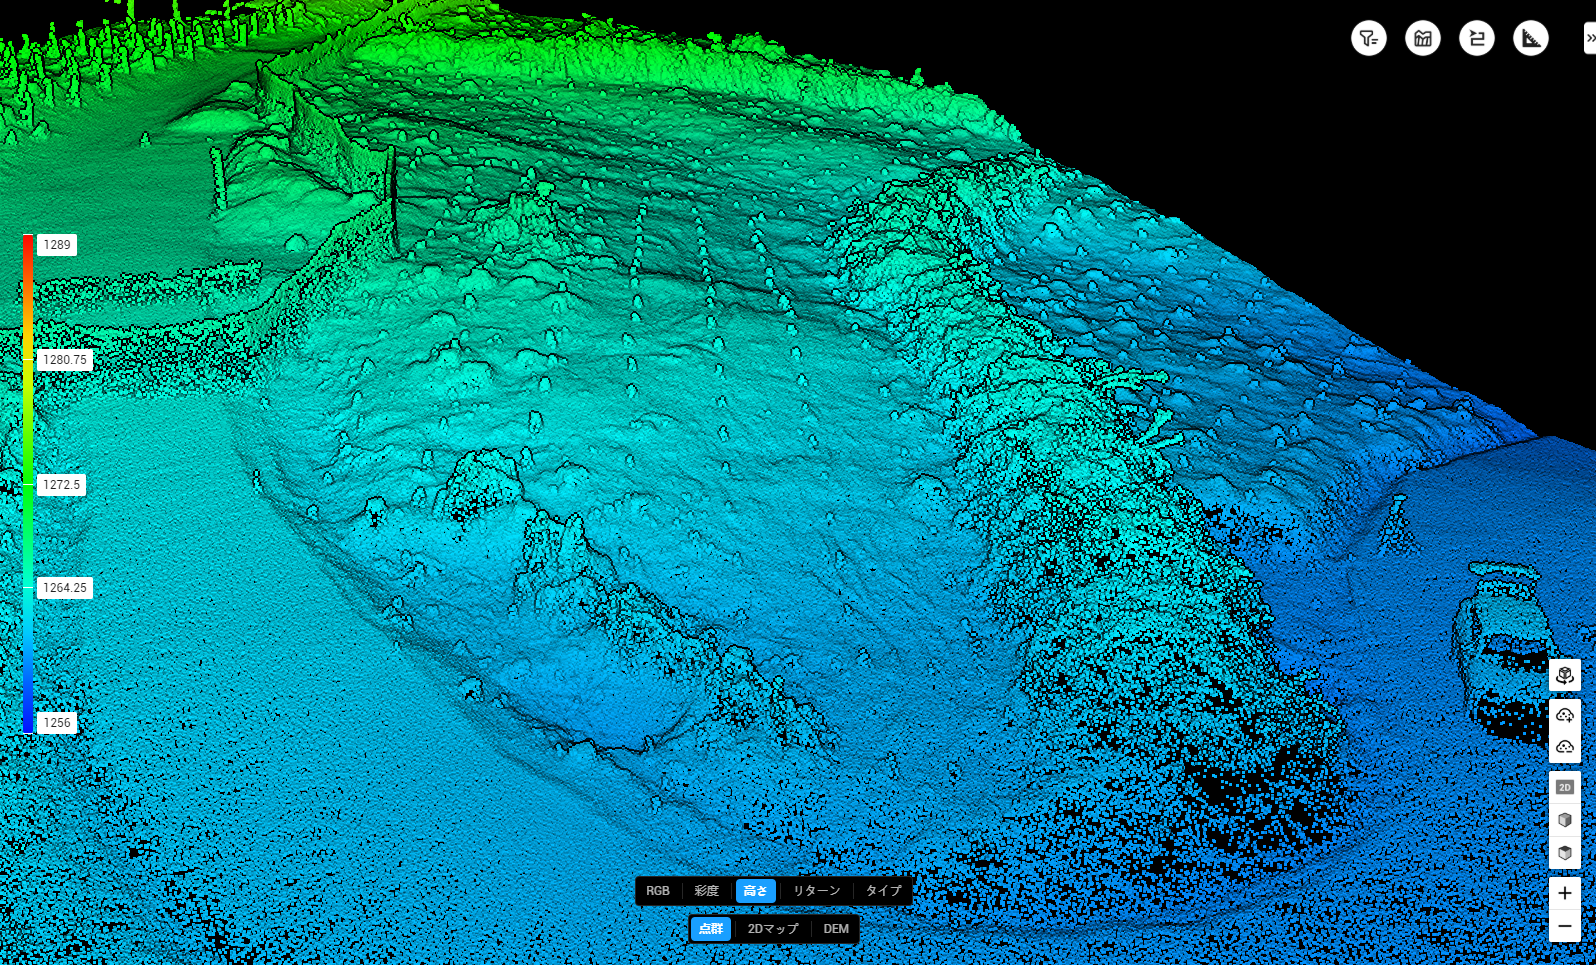Switch coloring to RGB
This screenshot has height=965, width=1596.
pyautogui.click(x=657, y=891)
